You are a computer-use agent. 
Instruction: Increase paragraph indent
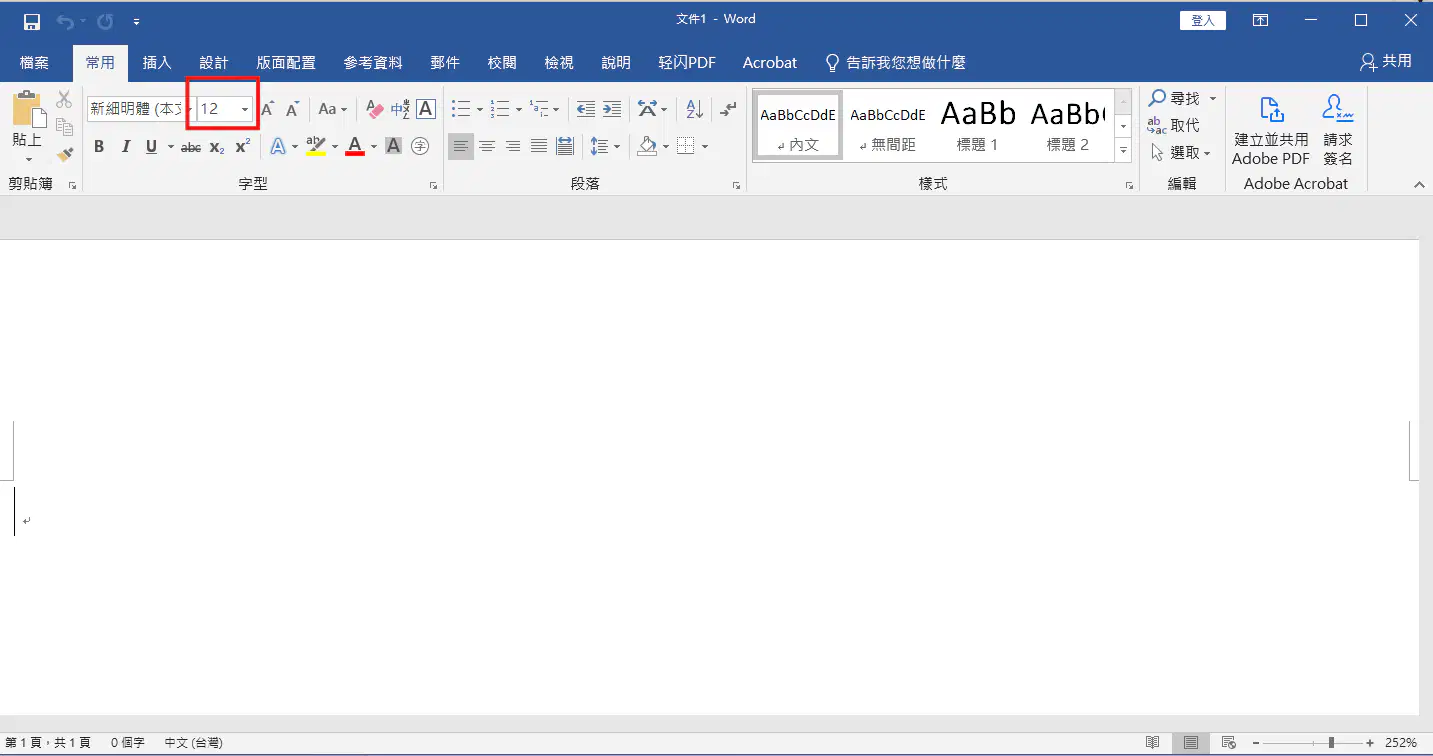612,109
